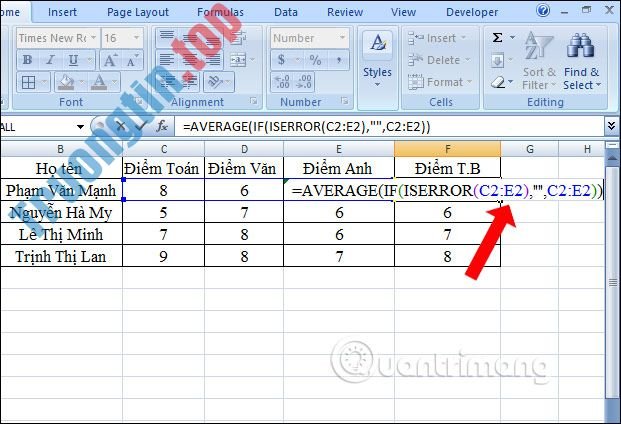Image resolution: width=621 pixels, height=424 pixels.
Task: Click cell 'Nguyễn Hà My'
Action: [61, 213]
